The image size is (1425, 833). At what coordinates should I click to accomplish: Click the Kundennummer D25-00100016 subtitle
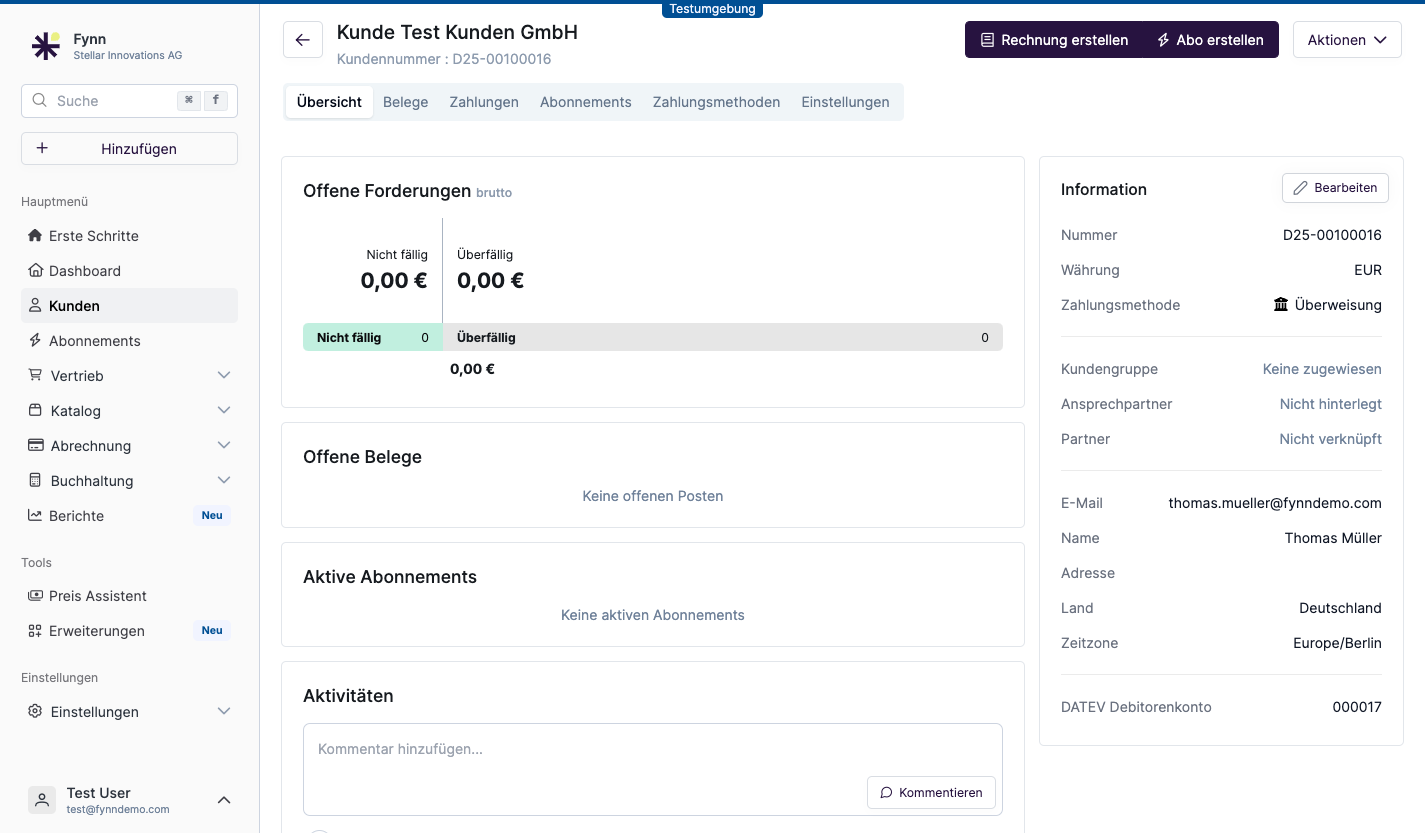(x=444, y=59)
